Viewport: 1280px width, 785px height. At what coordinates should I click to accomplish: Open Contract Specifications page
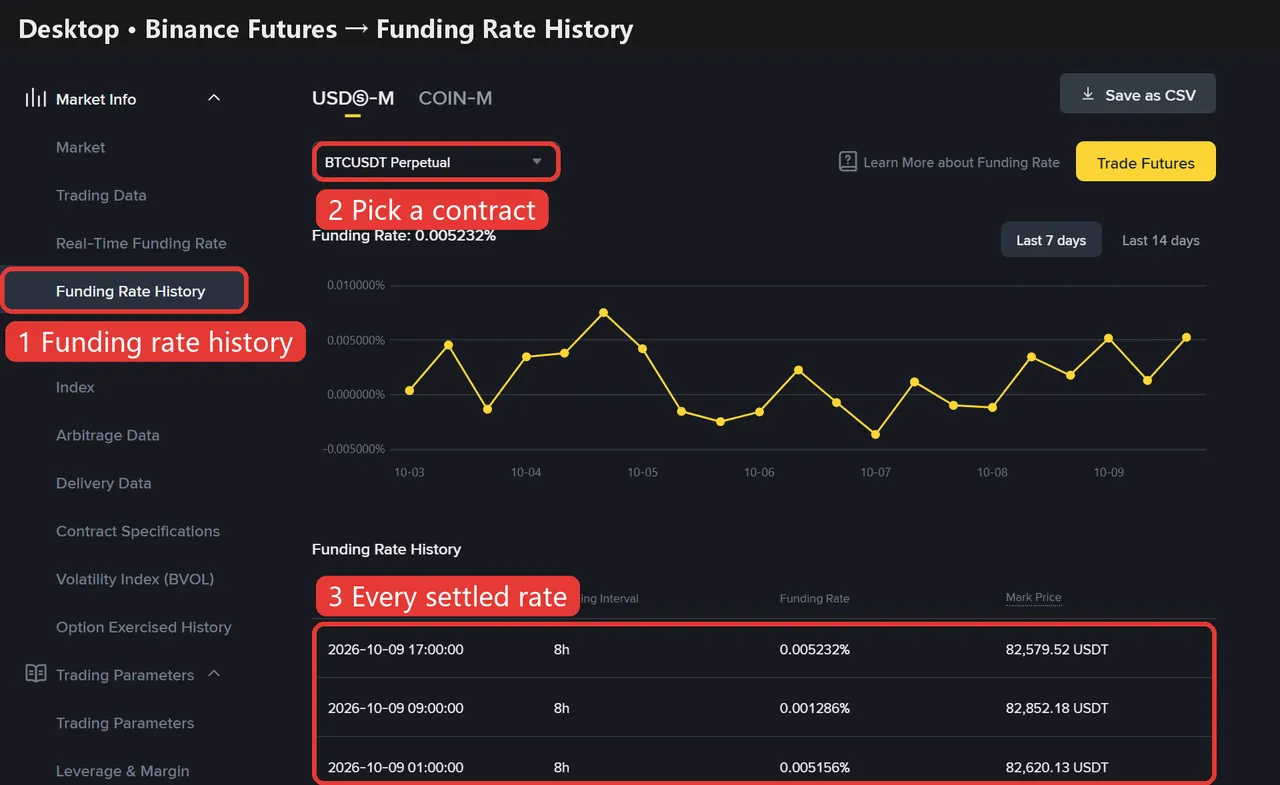click(x=137, y=531)
